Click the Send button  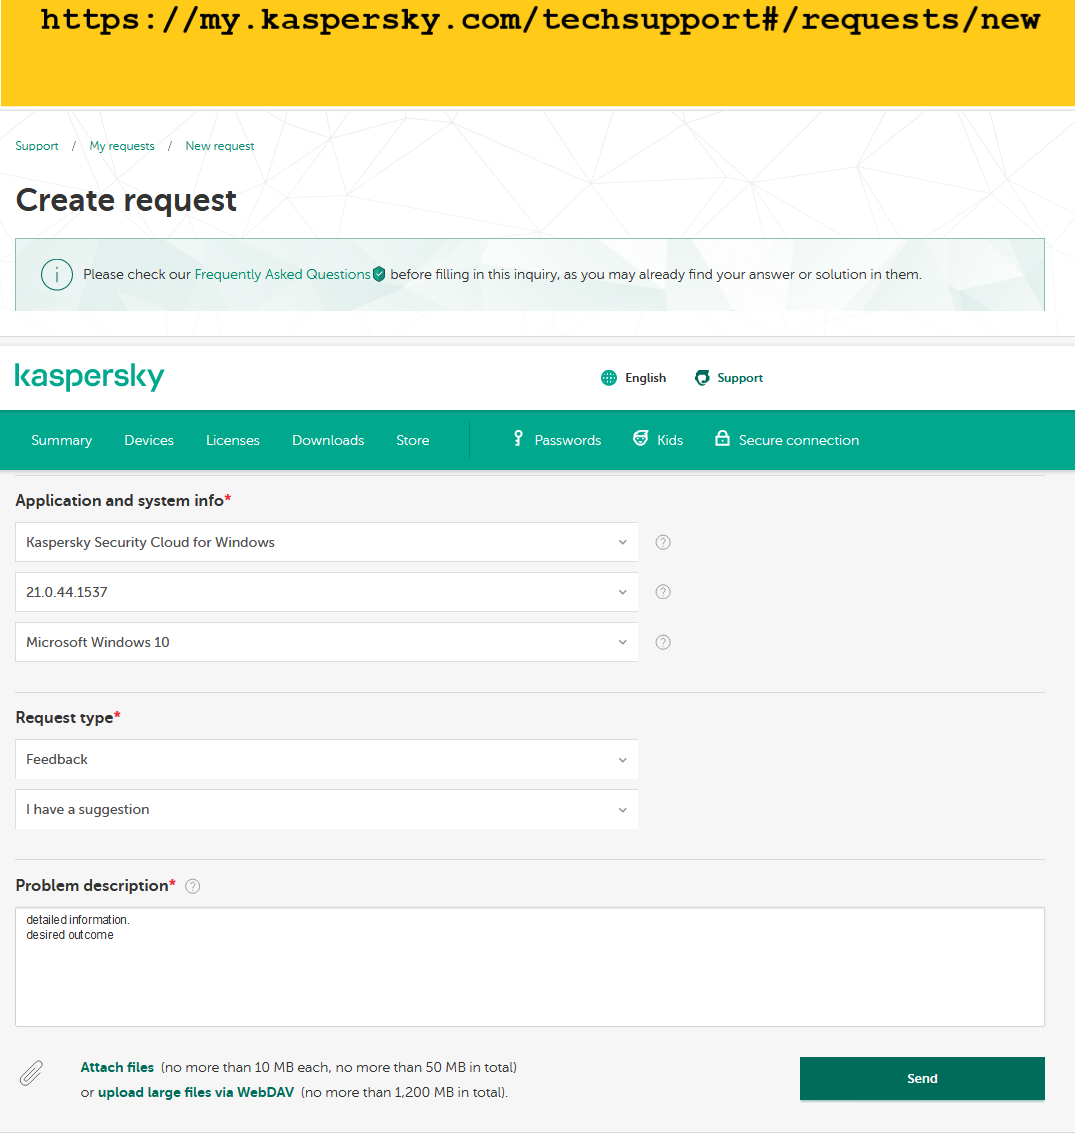coord(922,1078)
